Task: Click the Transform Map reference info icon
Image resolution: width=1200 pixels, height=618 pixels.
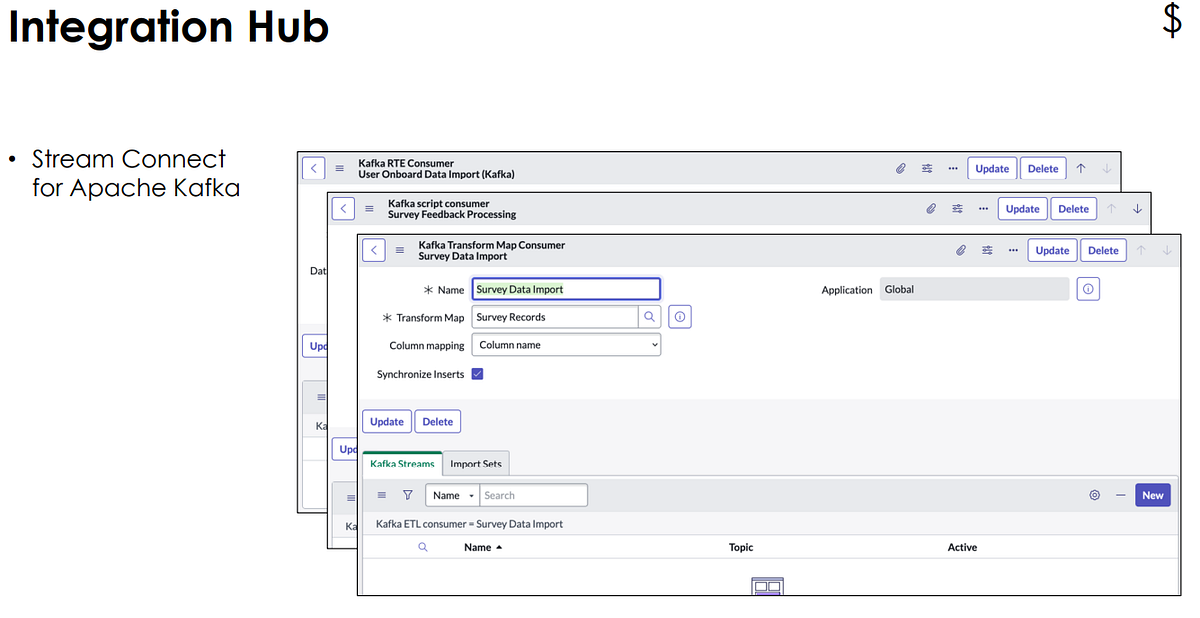Action: 679,316
